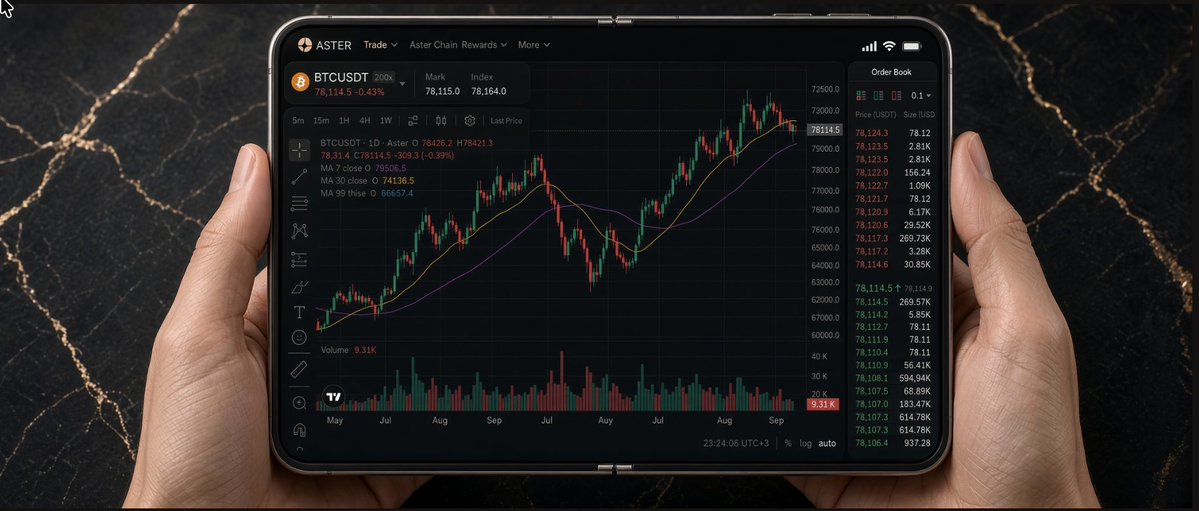Click the TradingView logo badge
This screenshot has height=511, width=1199.
[333, 396]
